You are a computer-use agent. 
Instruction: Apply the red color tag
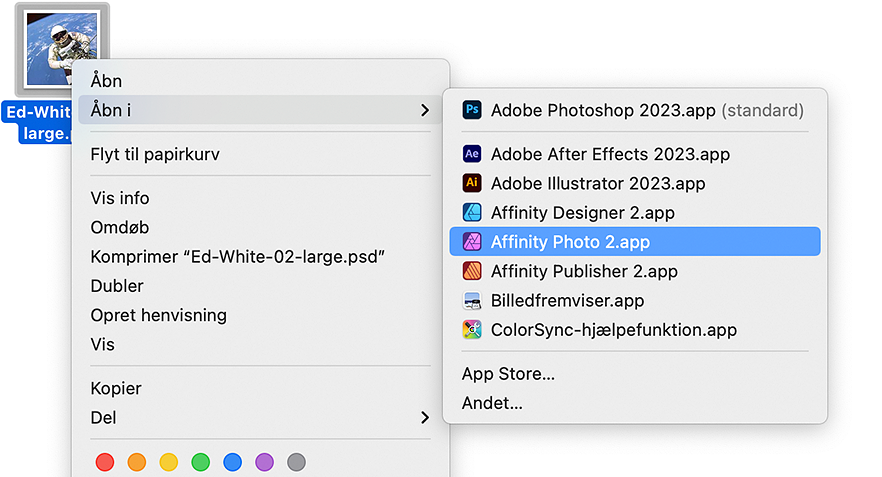tap(105, 462)
